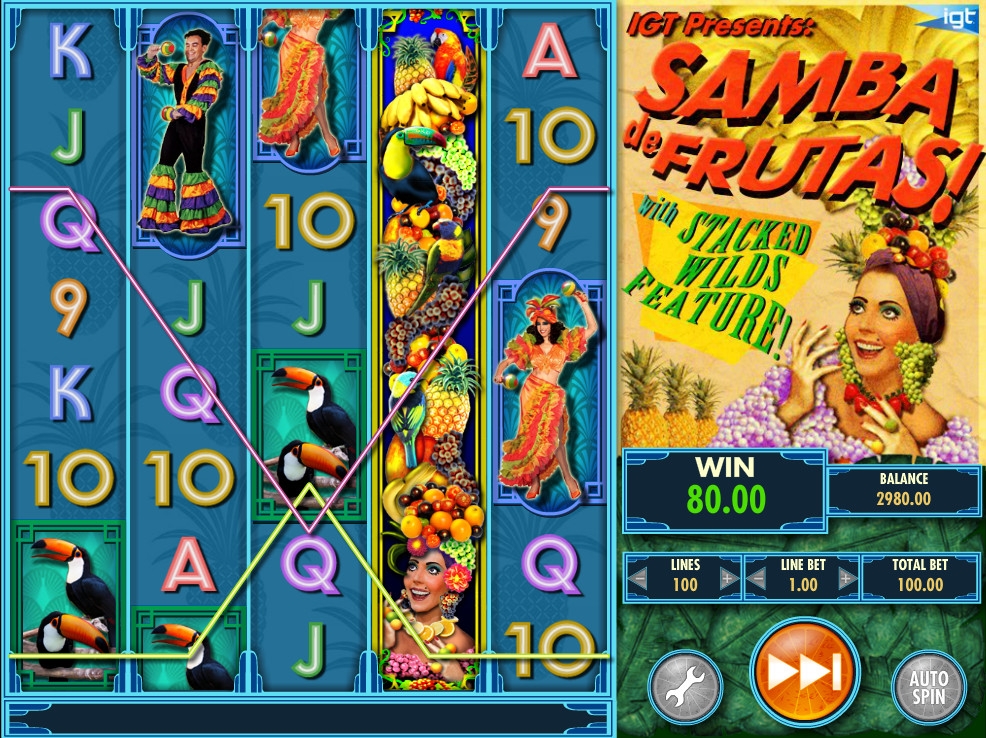986x738 pixels.
Task: Open the wrench settings icon
Action: click(x=685, y=687)
